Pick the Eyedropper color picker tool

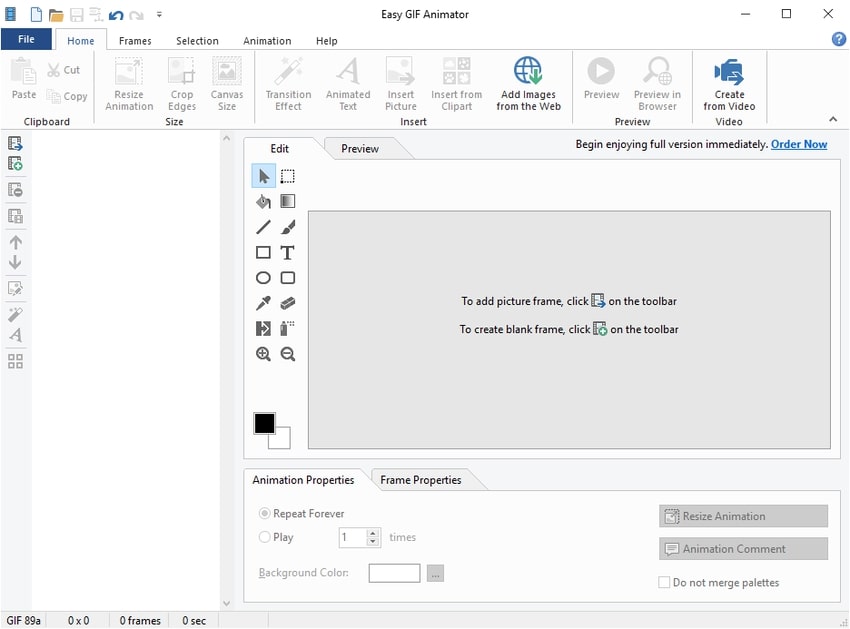[x=263, y=303]
